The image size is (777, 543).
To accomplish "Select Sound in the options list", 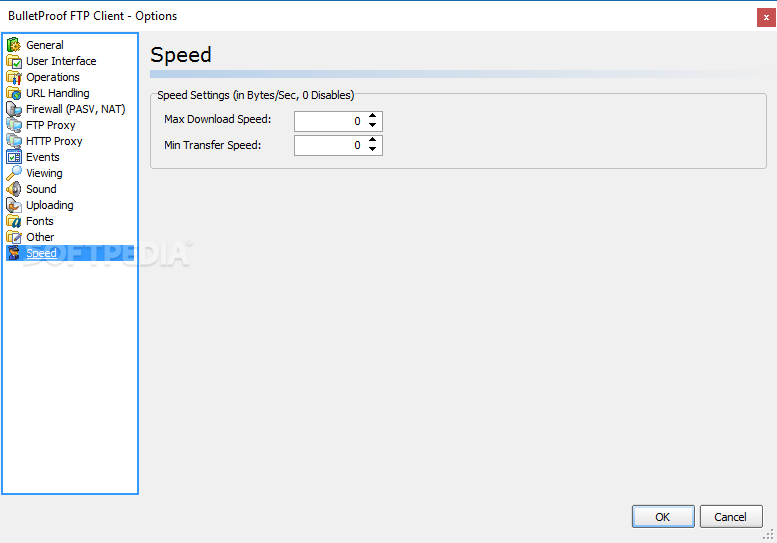I will (41, 189).
